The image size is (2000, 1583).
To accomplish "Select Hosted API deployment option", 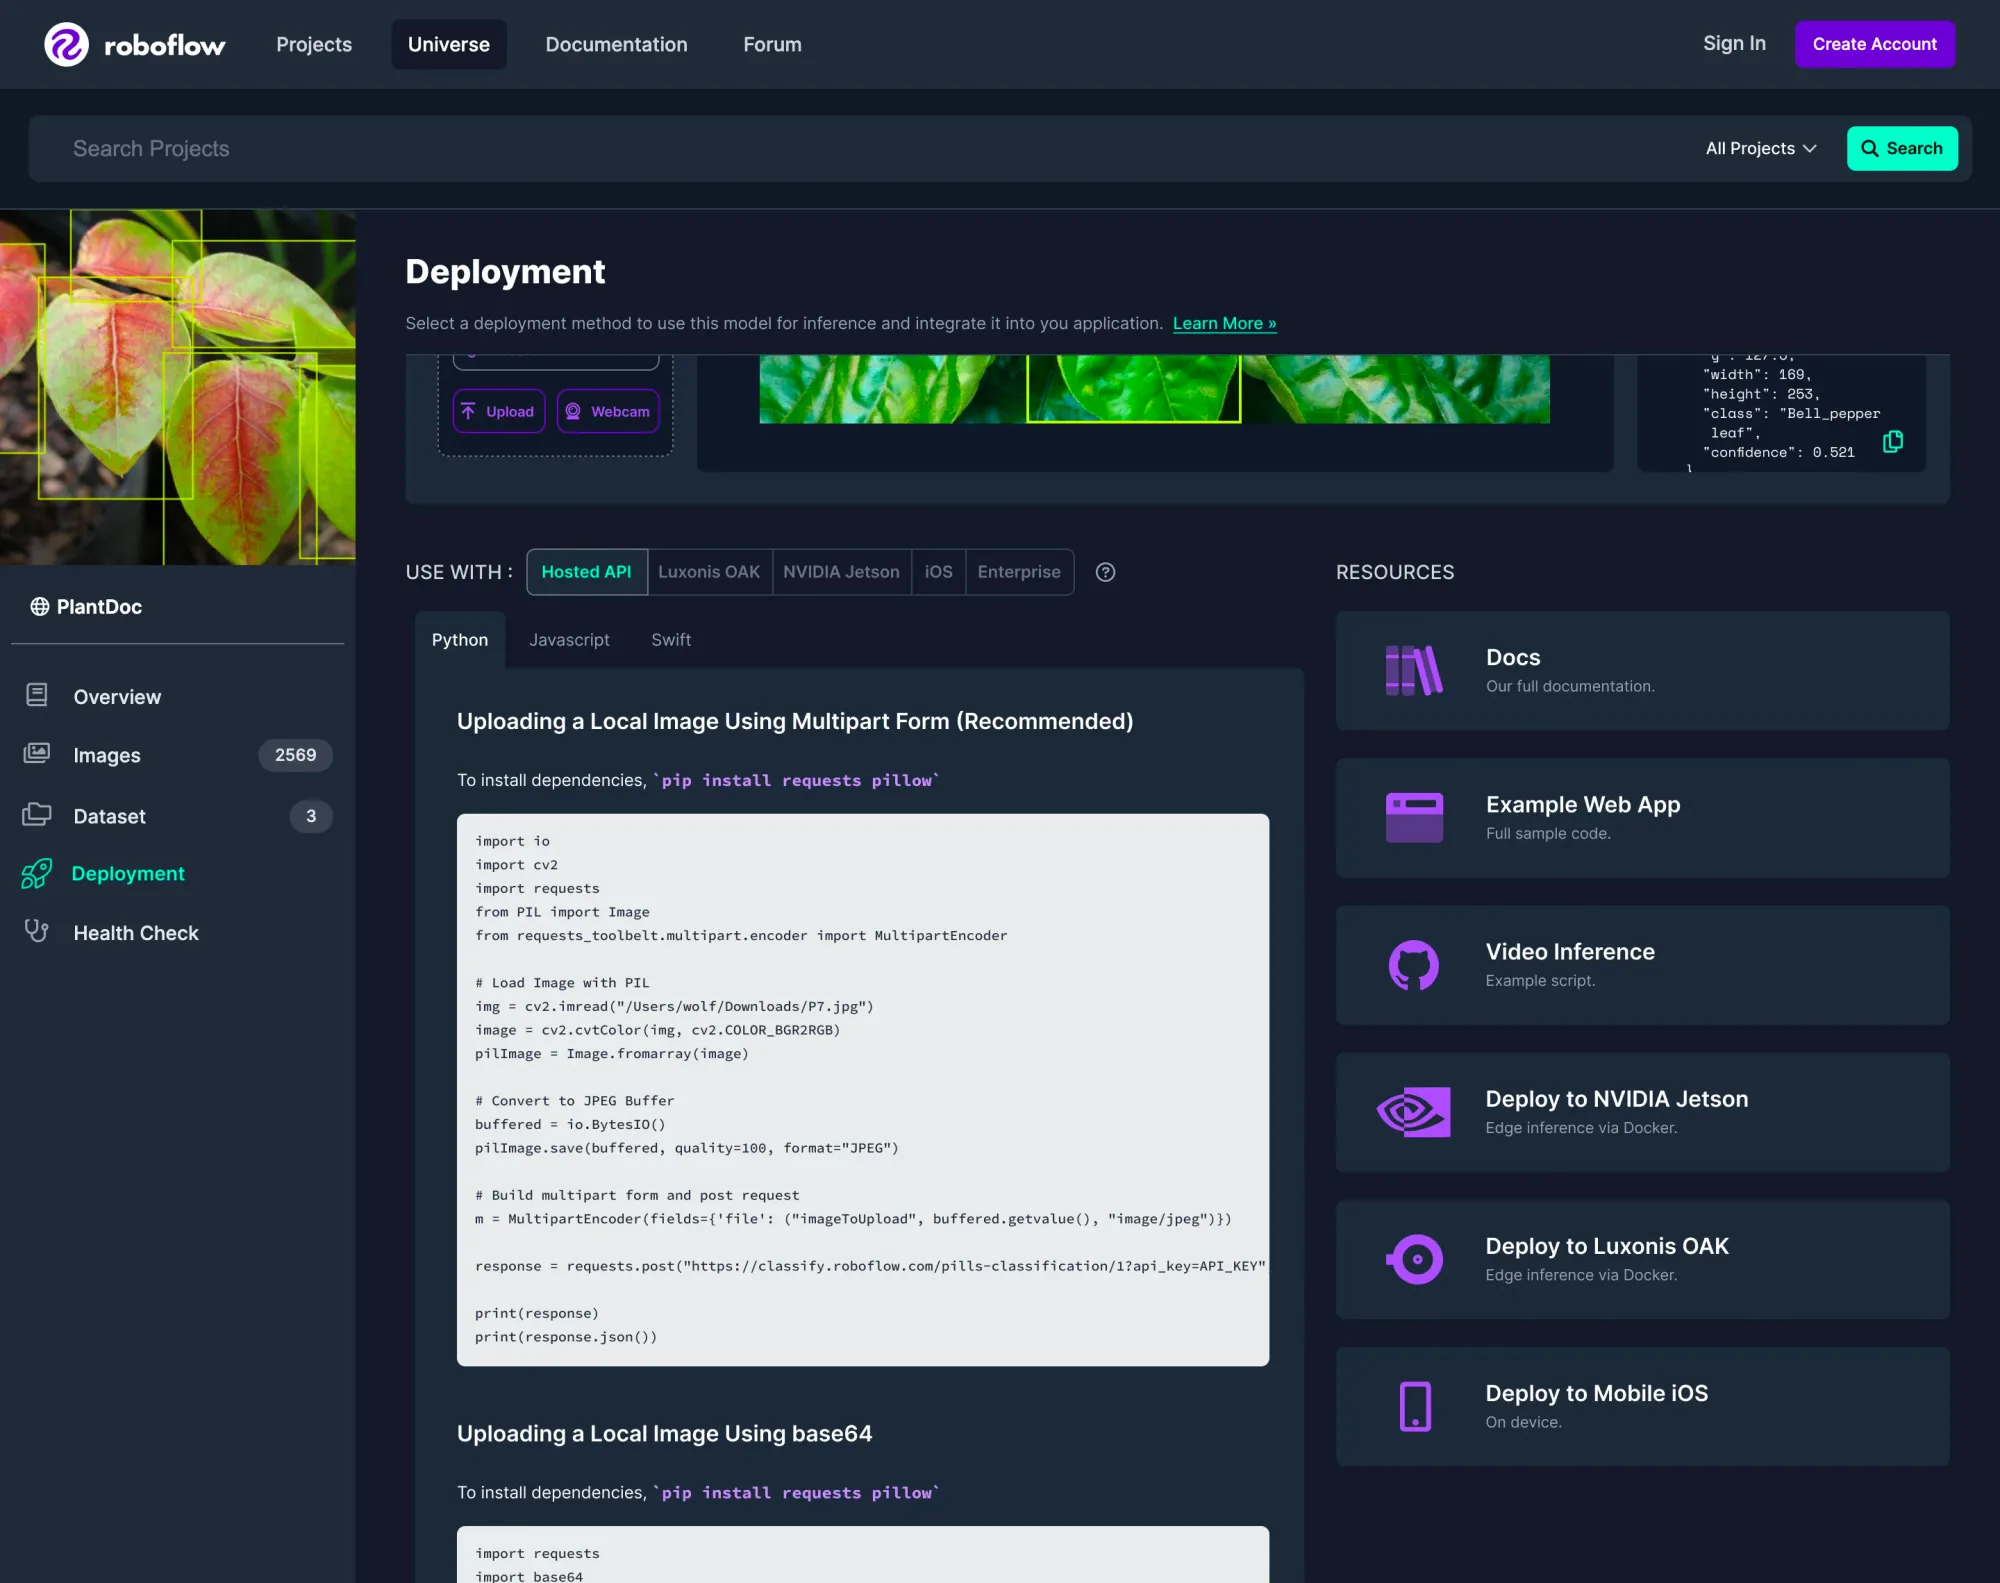I will (x=586, y=572).
